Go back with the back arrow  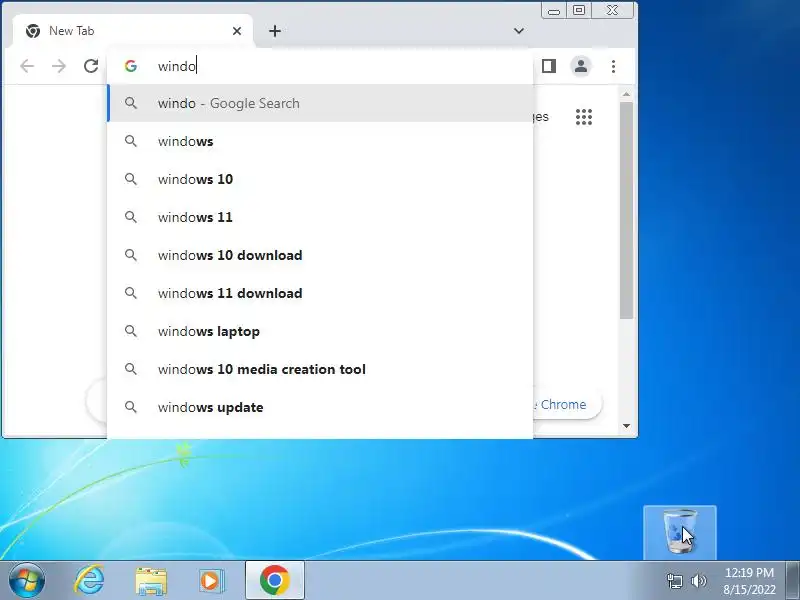click(27, 66)
